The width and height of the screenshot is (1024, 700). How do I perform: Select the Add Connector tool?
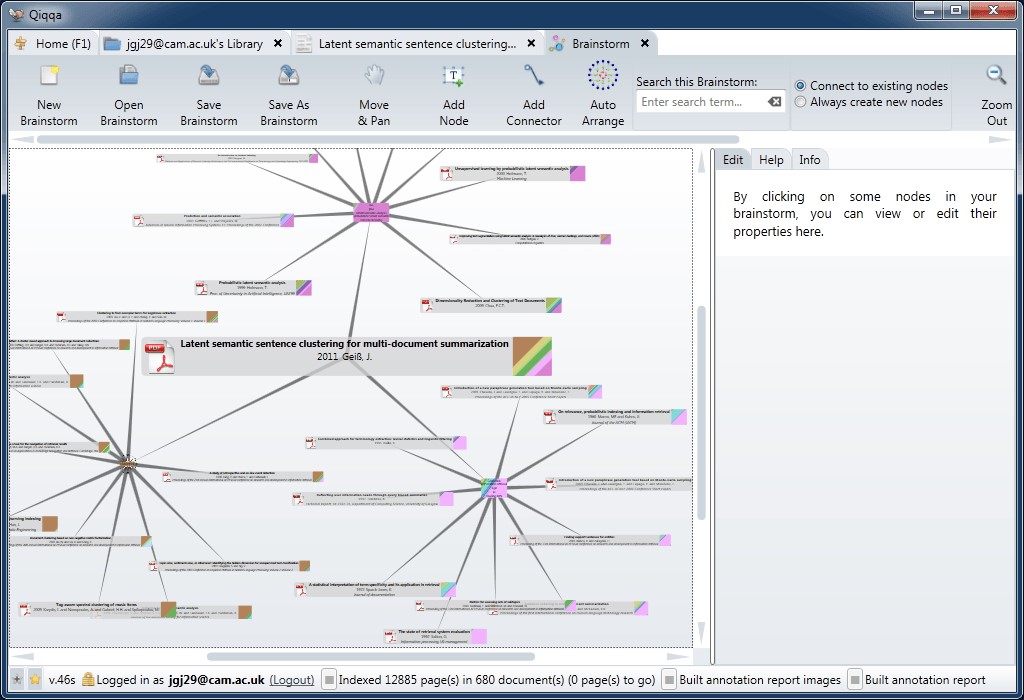534,77
